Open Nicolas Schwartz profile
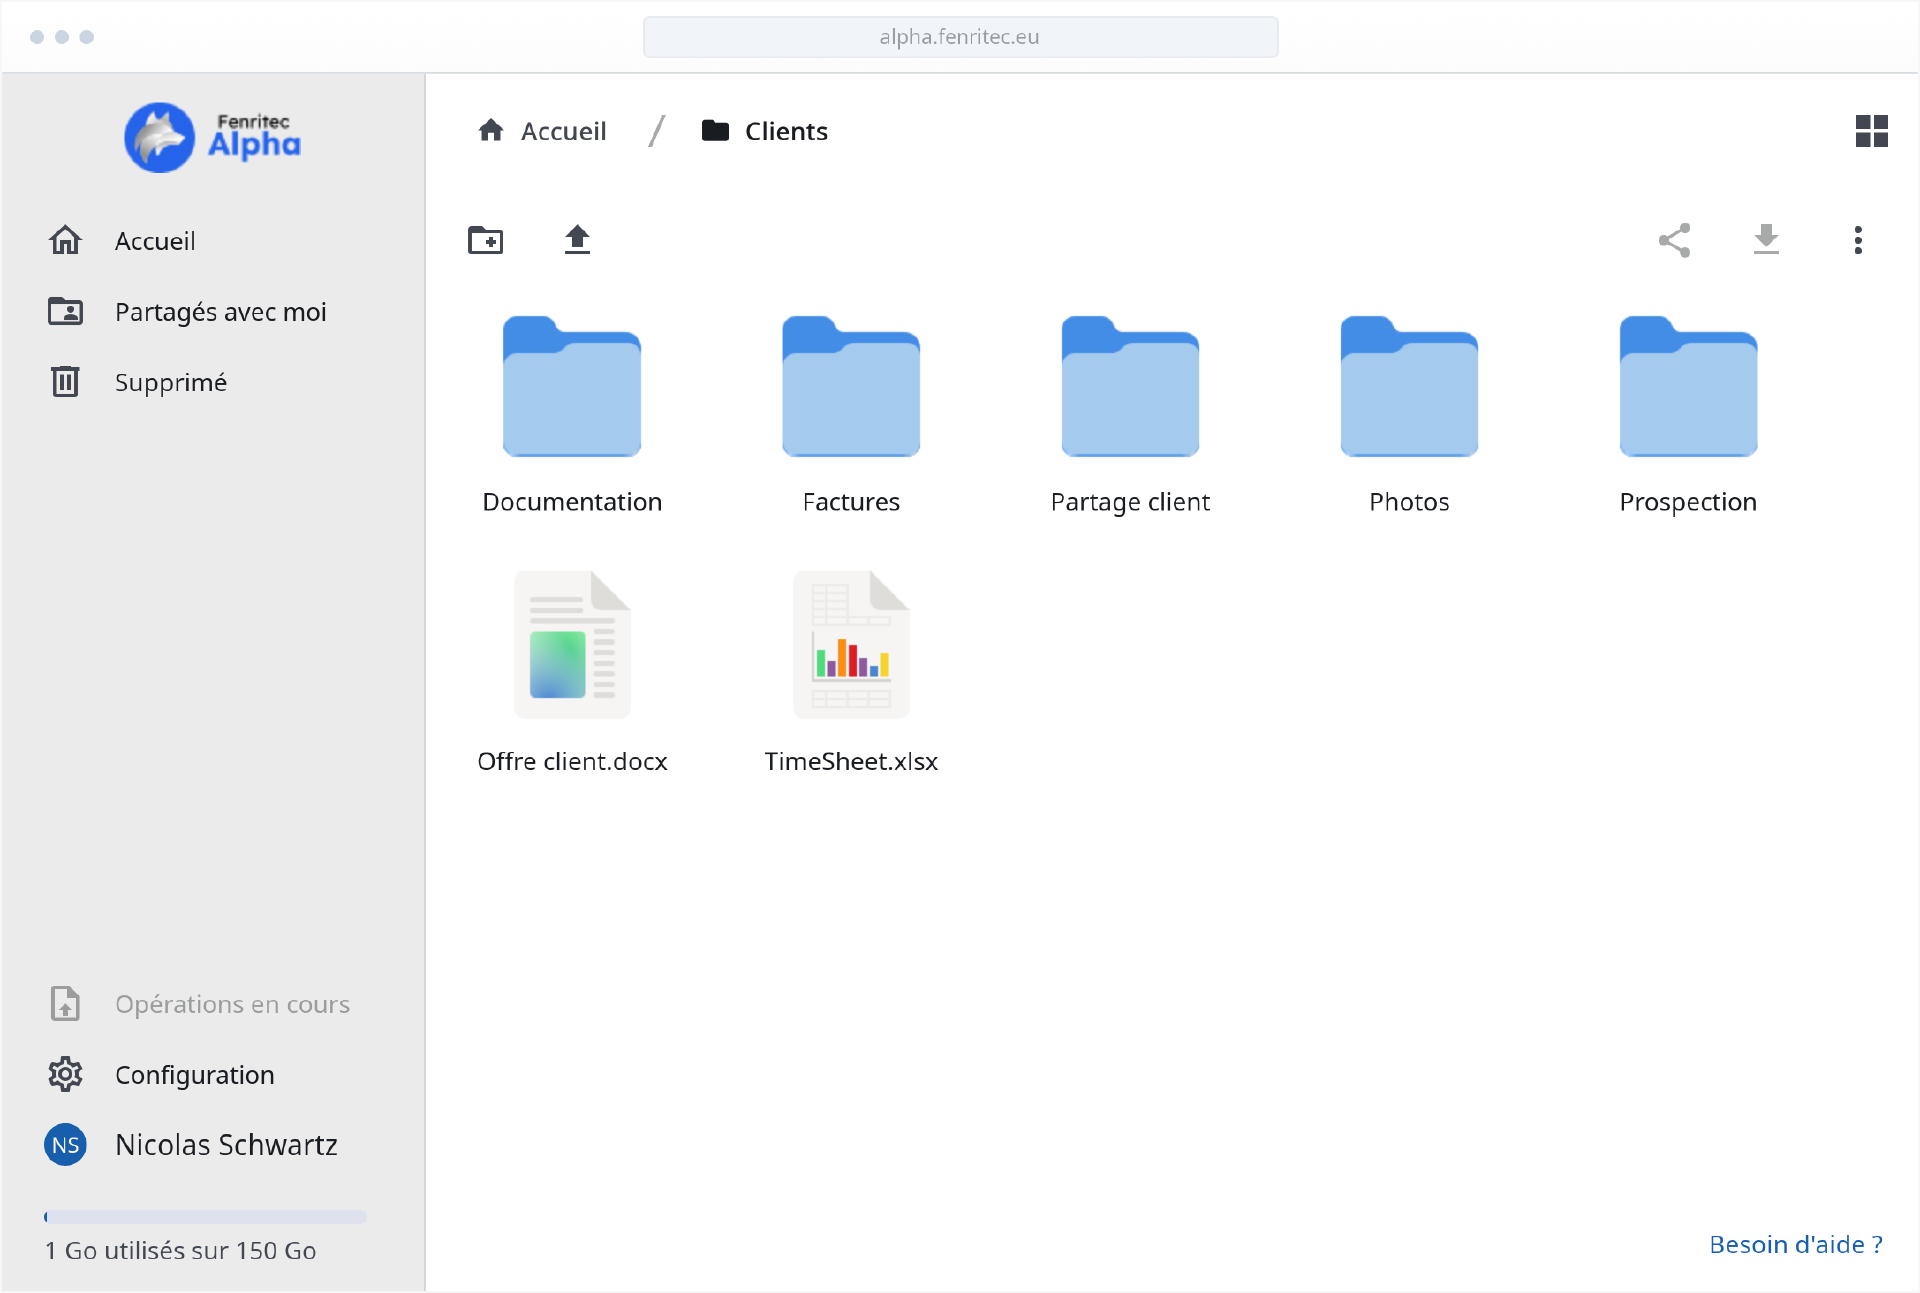This screenshot has width=1920, height=1293. 226,1144
